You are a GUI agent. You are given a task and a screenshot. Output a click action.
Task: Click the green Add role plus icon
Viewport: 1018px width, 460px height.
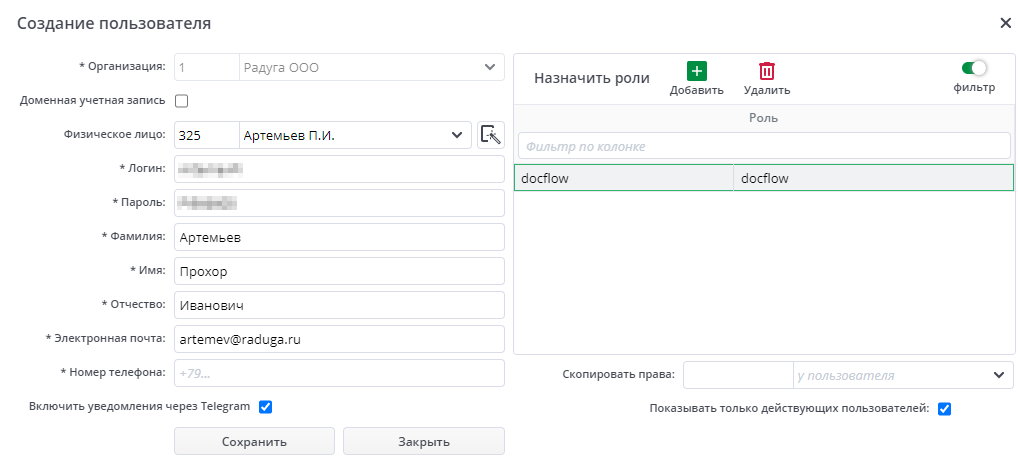tap(696, 71)
